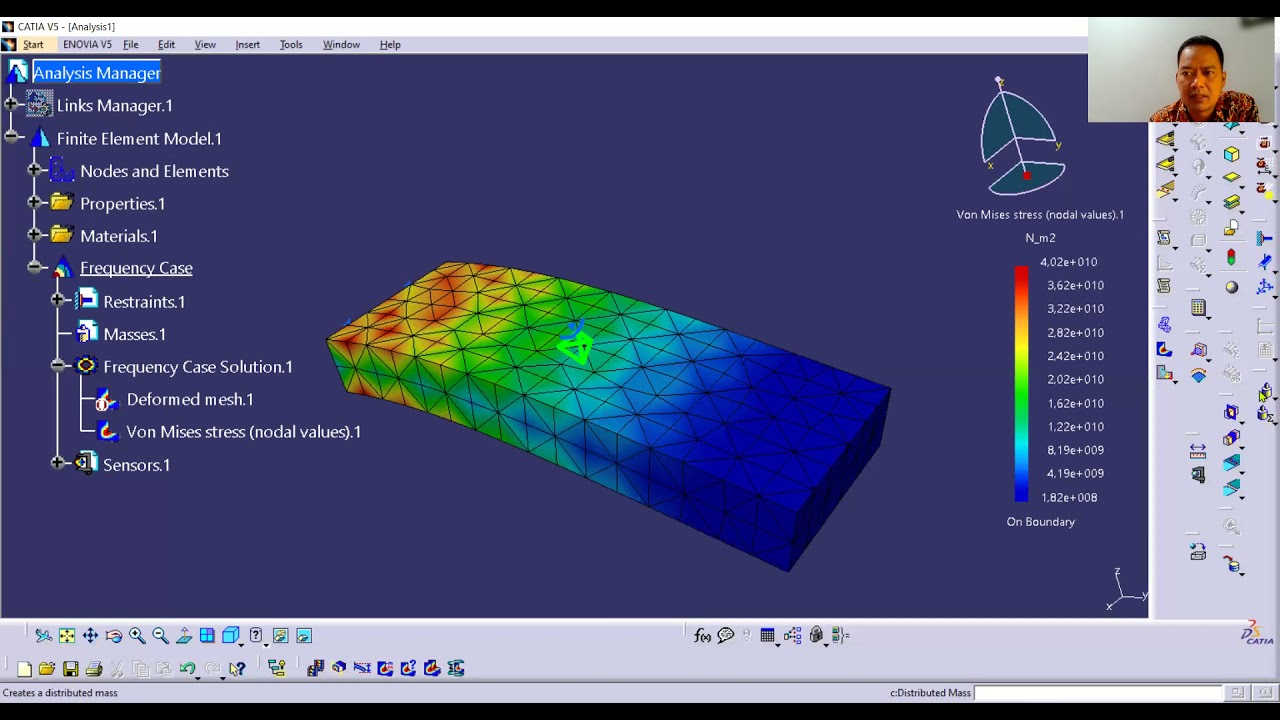Open the Knowledge Inspector icon
The height and width of the screenshot is (720, 1280).
792,635
